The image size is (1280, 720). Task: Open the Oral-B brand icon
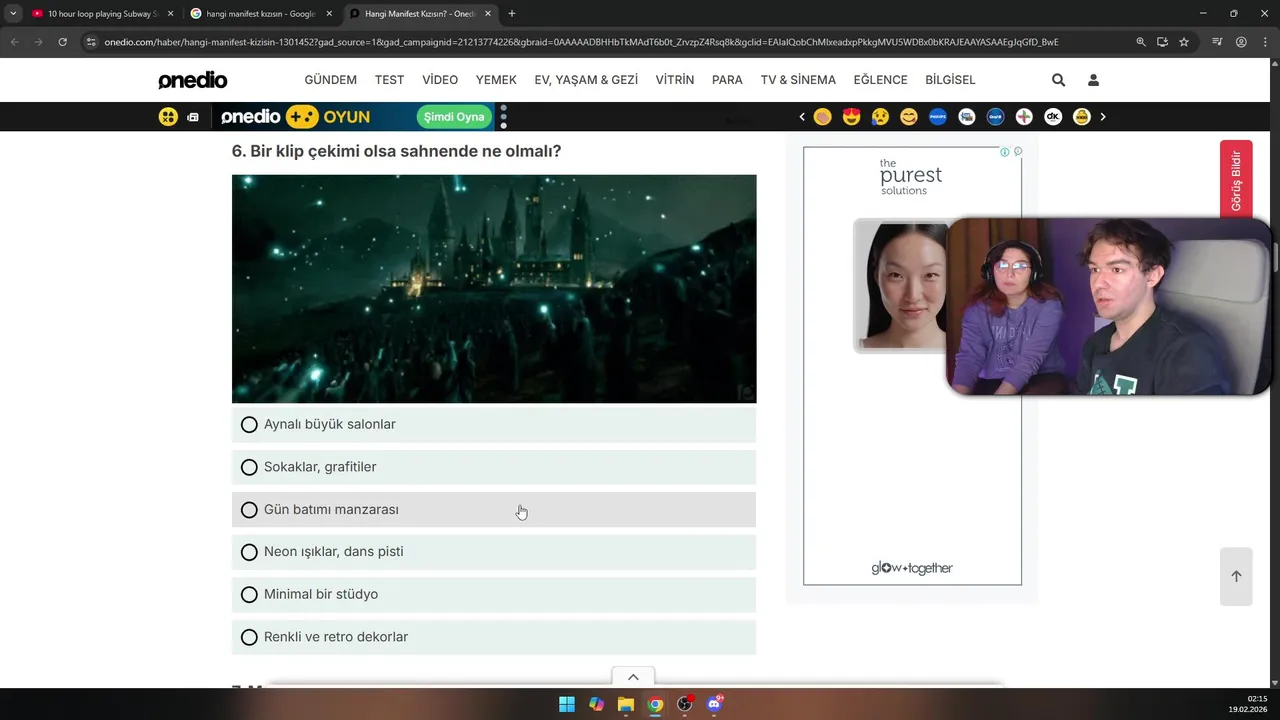pyautogui.click(x=995, y=117)
